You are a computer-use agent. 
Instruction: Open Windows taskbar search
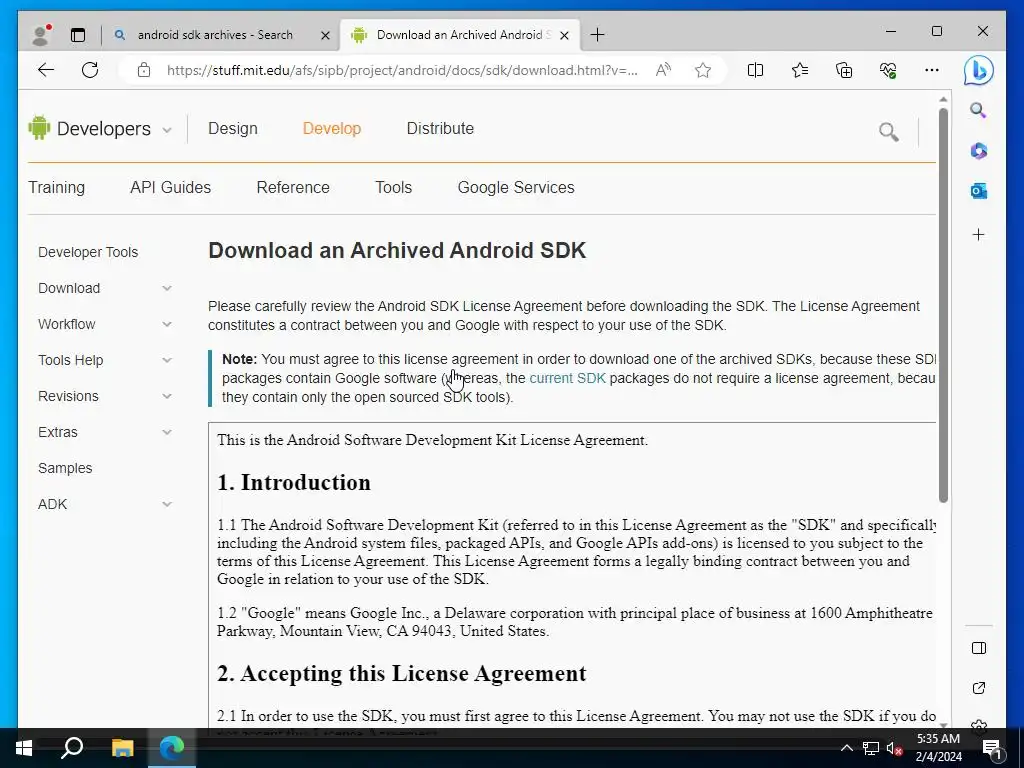(x=72, y=748)
